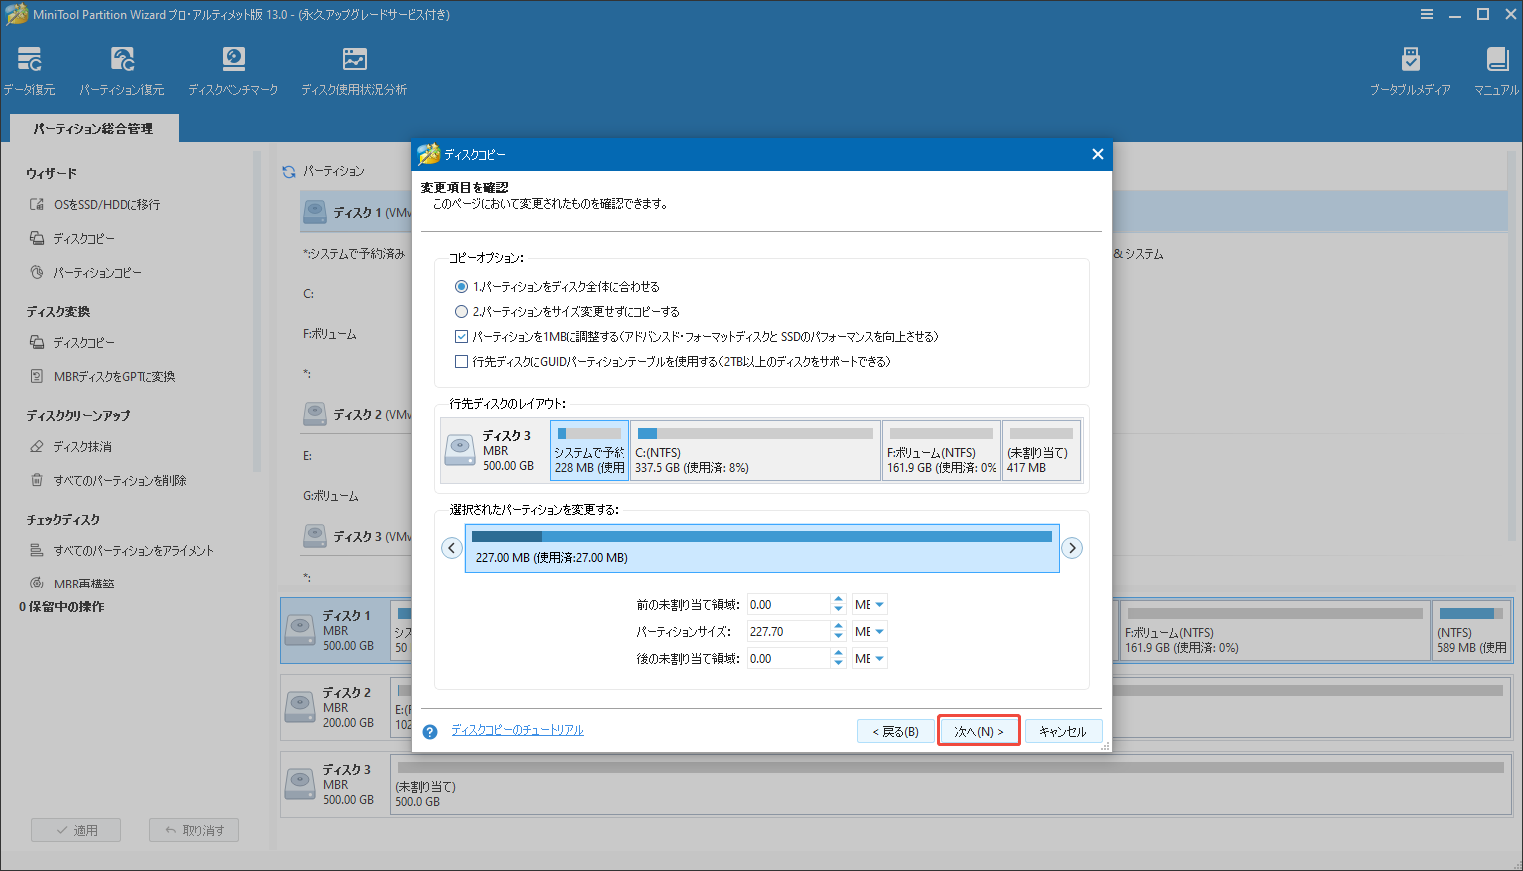Image resolution: width=1523 pixels, height=871 pixels.
Task: Open the データ復元 (data recovery) tool
Action: [x=29, y=68]
